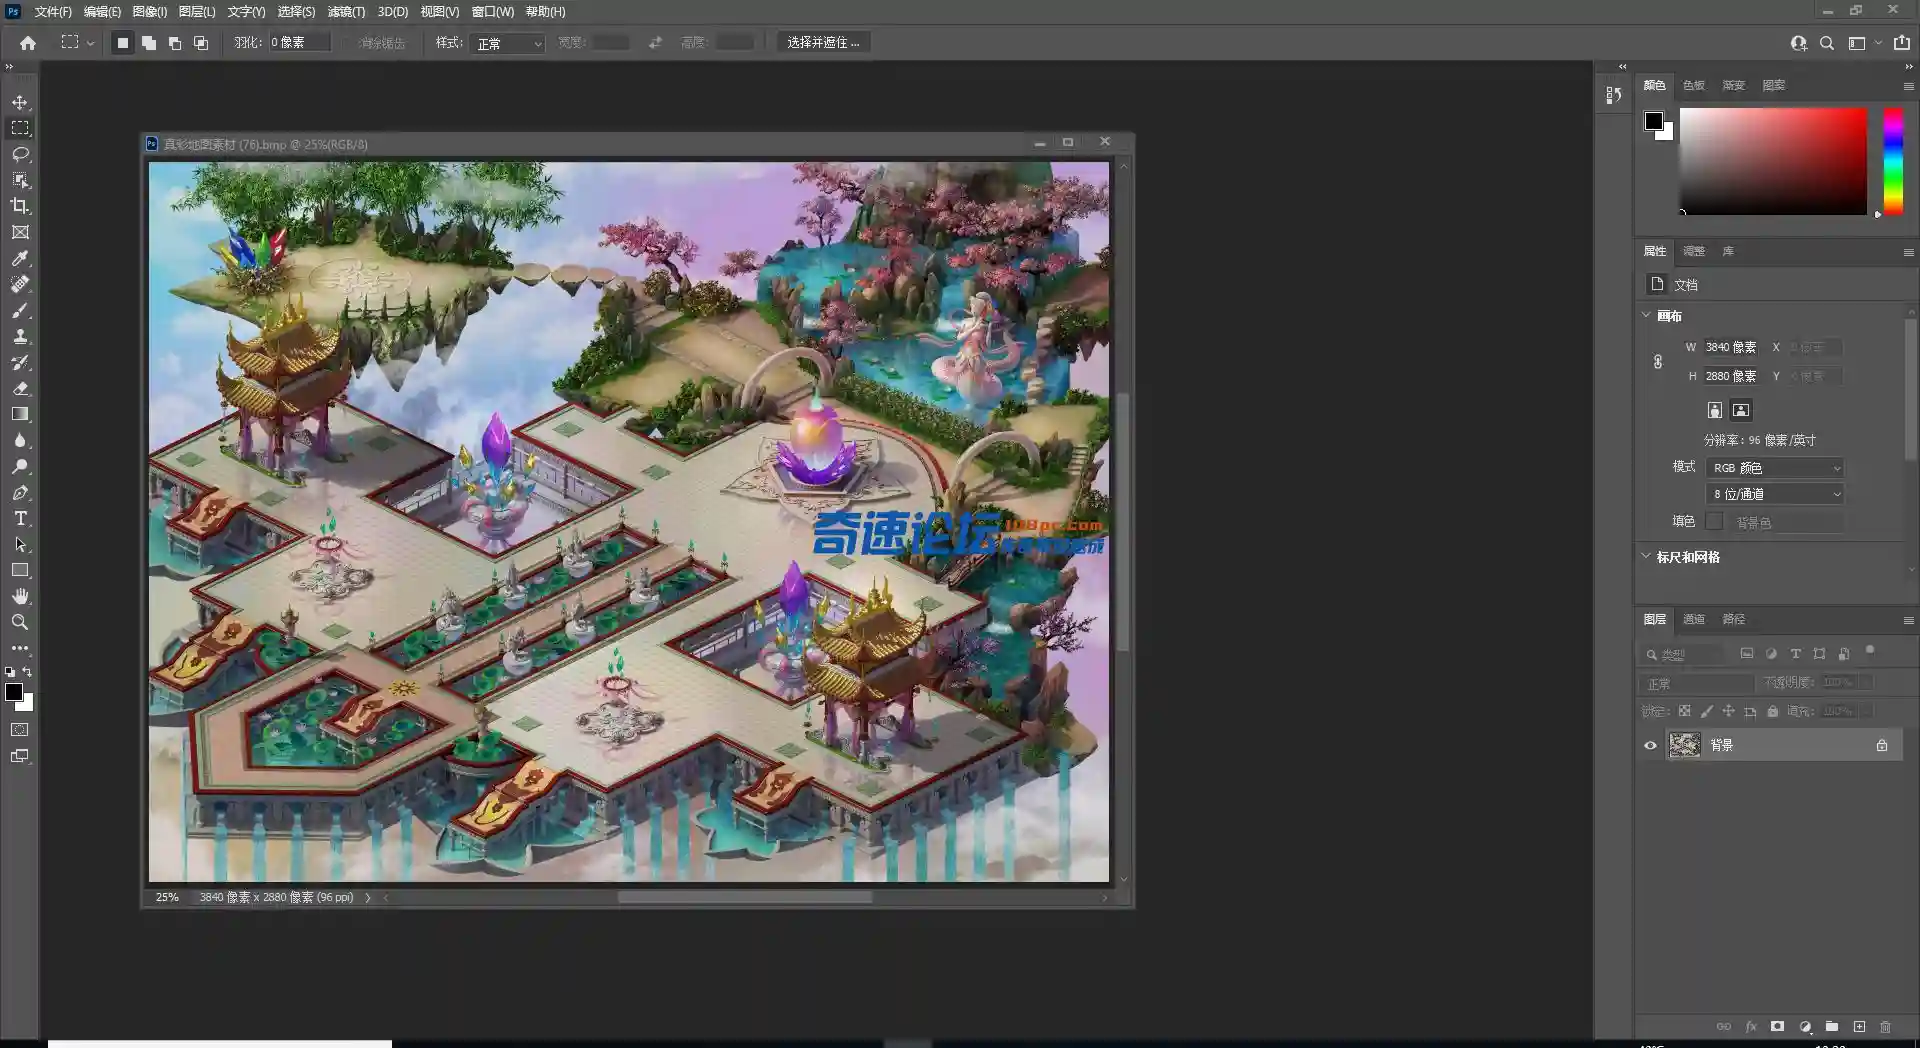Hide the 背景 layer visibility
The image size is (1920, 1048).
click(x=1650, y=745)
